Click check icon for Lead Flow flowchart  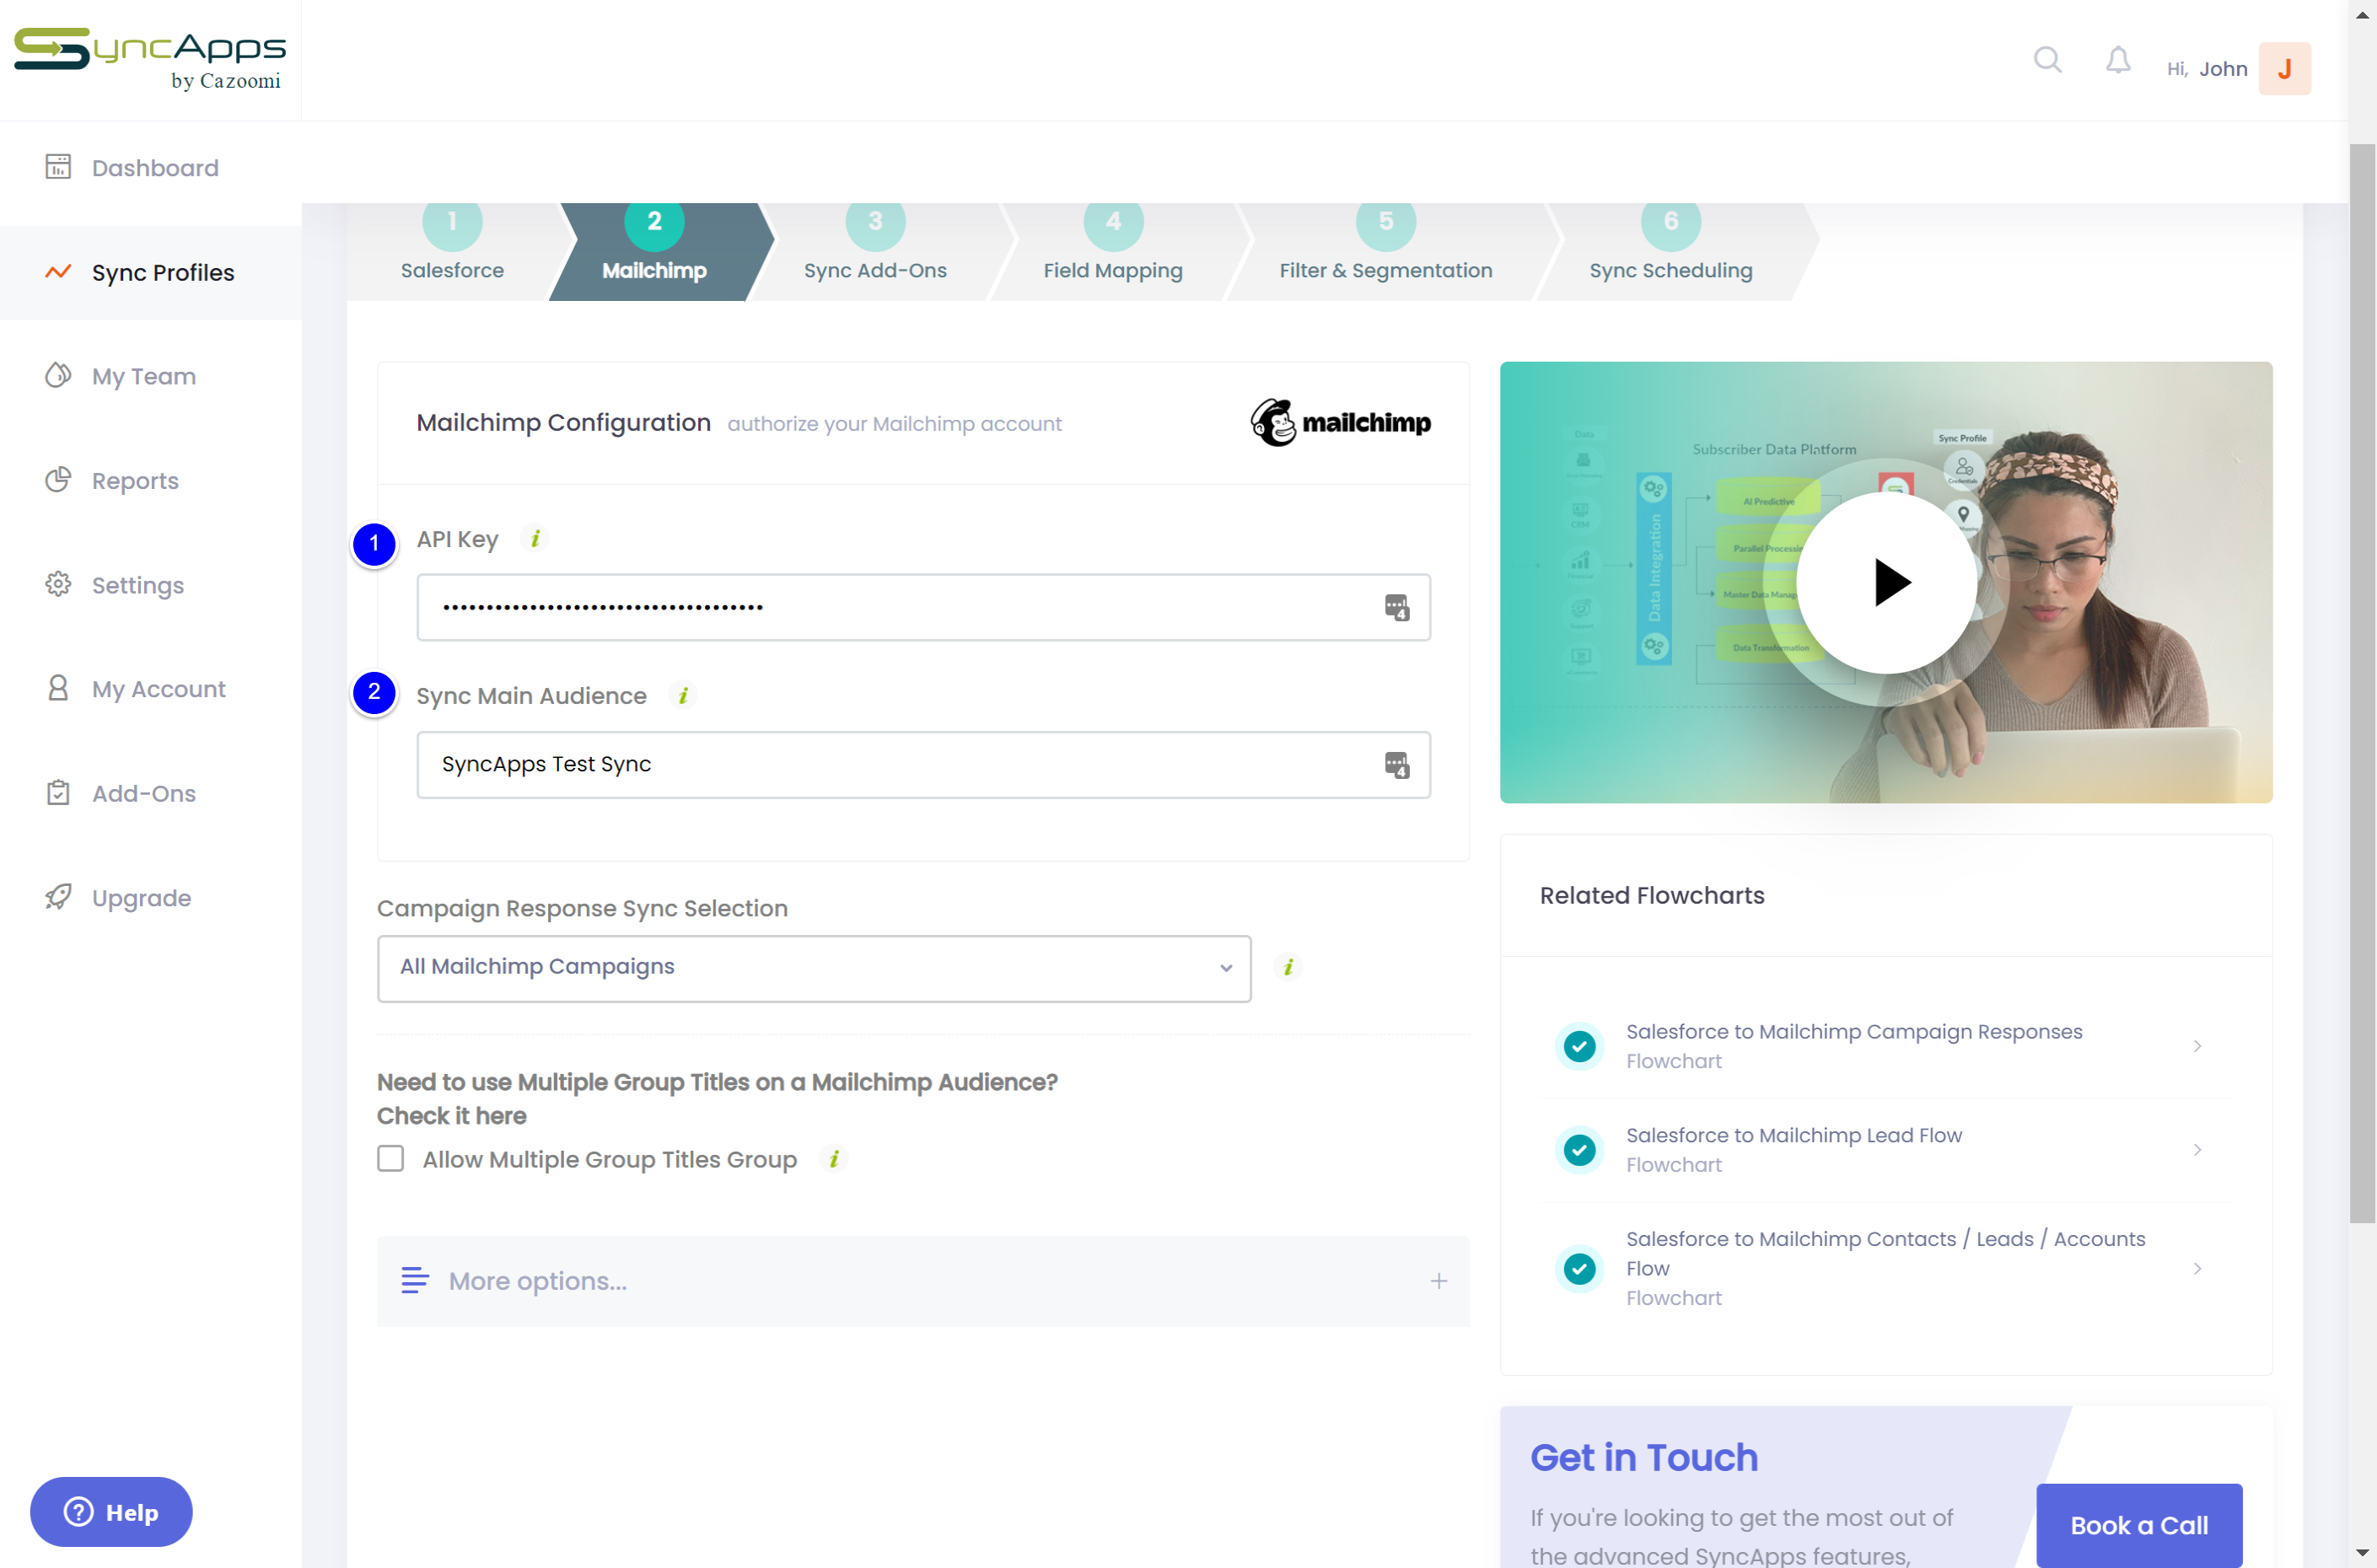pyautogui.click(x=1579, y=1150)
